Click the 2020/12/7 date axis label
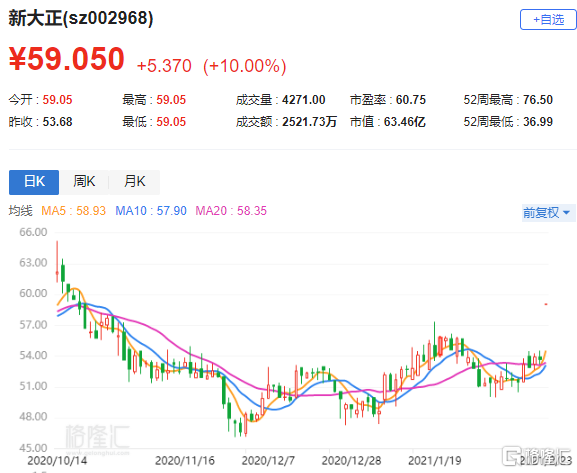577x473 pixels. [x=268, y=461]
